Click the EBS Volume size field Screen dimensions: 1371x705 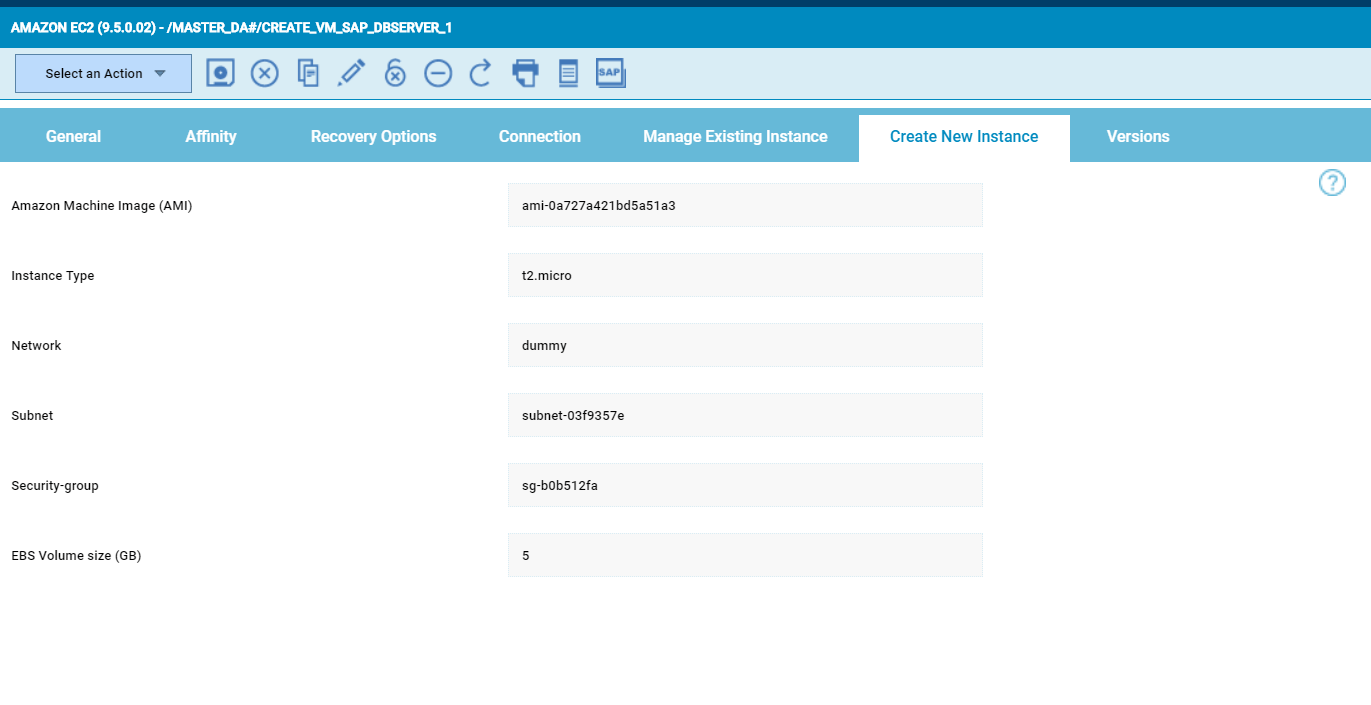tap(745, 555)
